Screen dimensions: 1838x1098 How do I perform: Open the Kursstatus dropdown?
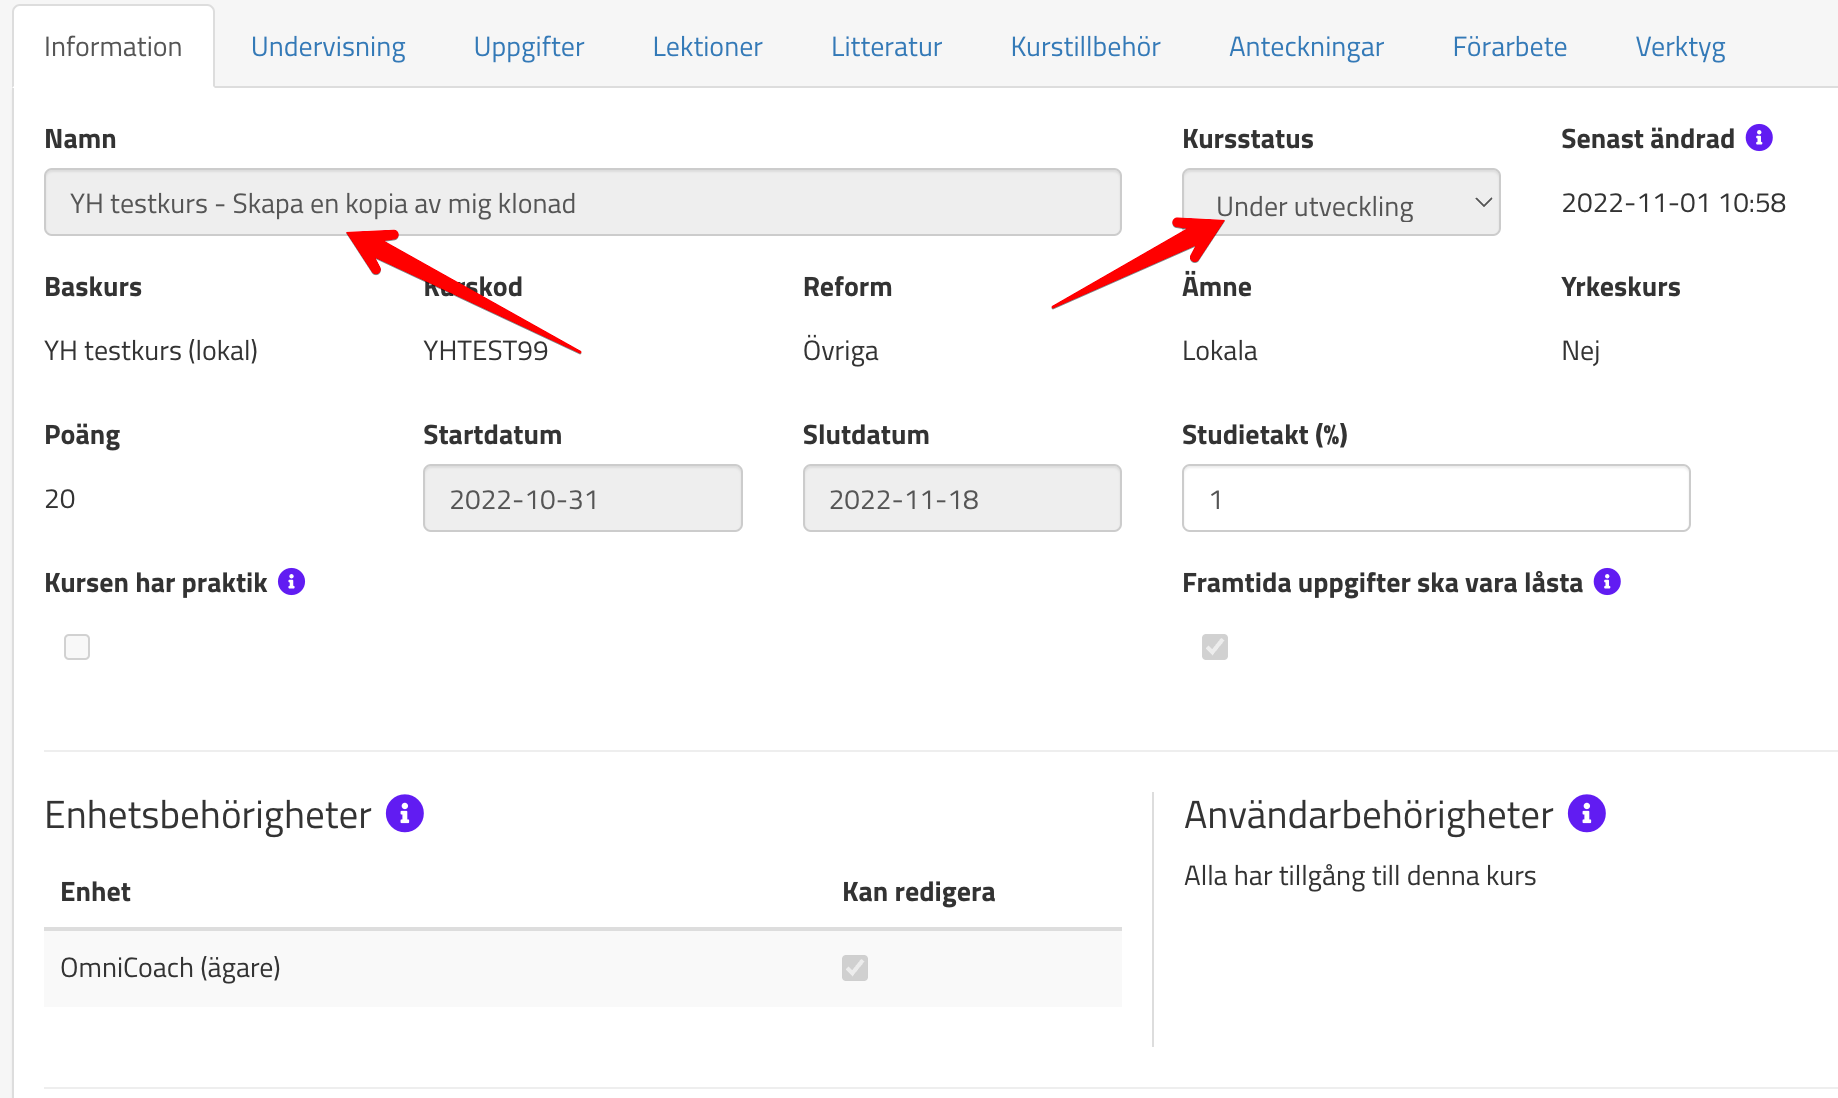tap(1340, 203)
